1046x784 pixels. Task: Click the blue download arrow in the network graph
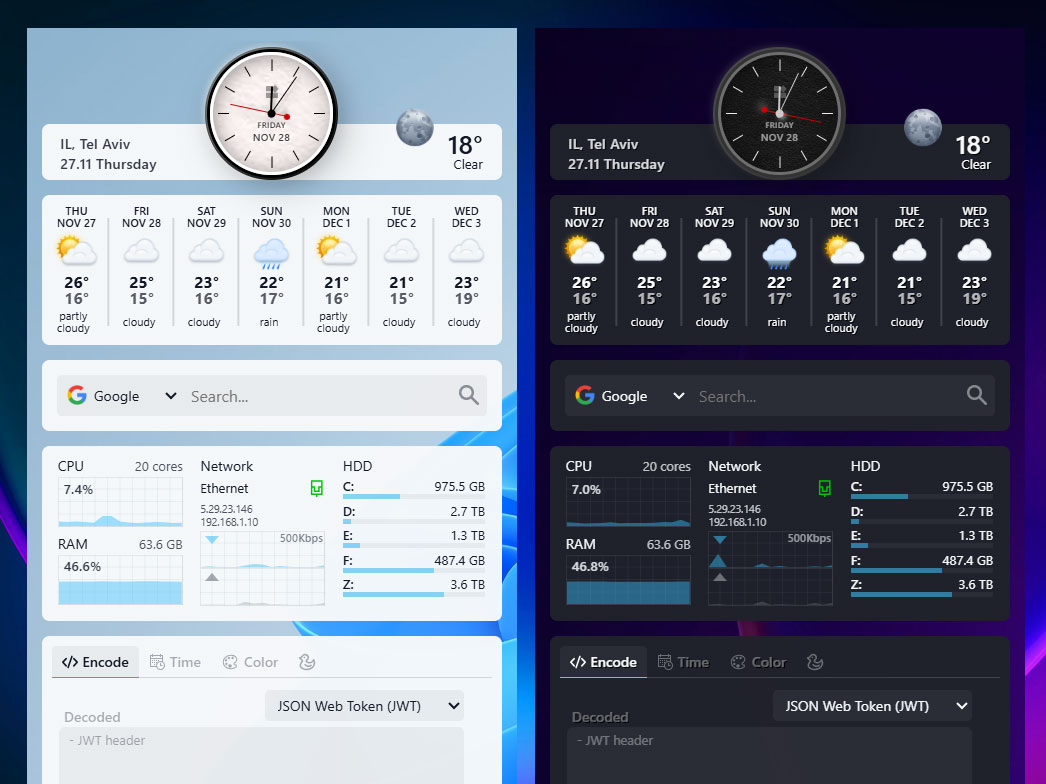[x=211, y=540]
